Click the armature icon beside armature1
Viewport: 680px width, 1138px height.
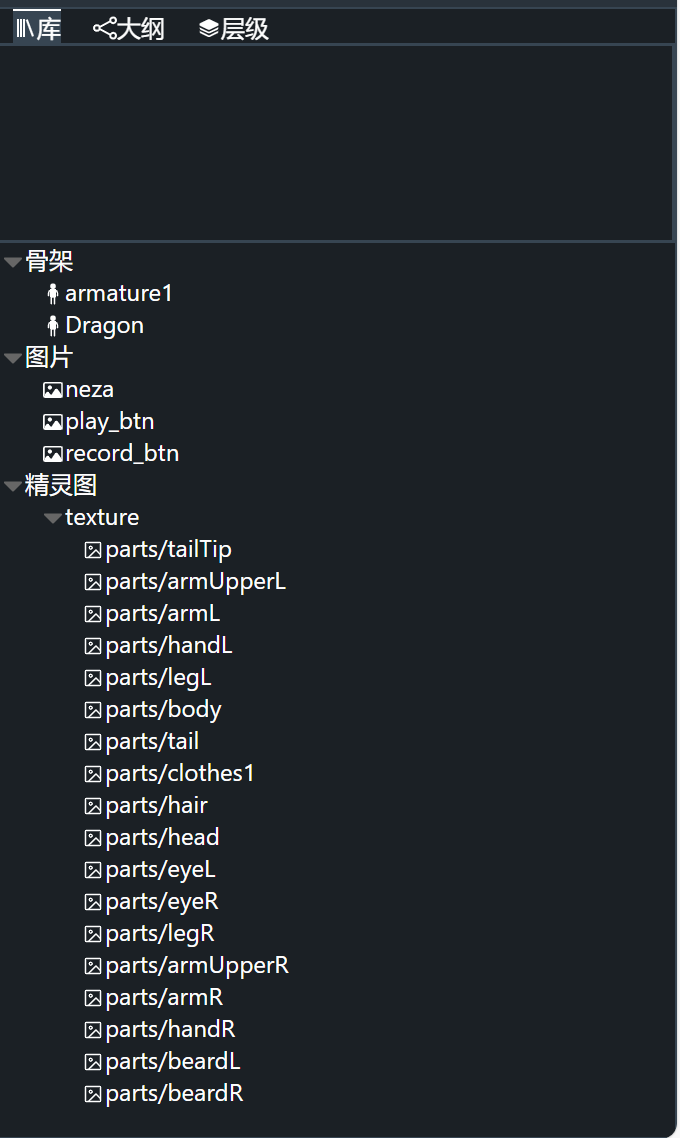(x=52, y=294)
